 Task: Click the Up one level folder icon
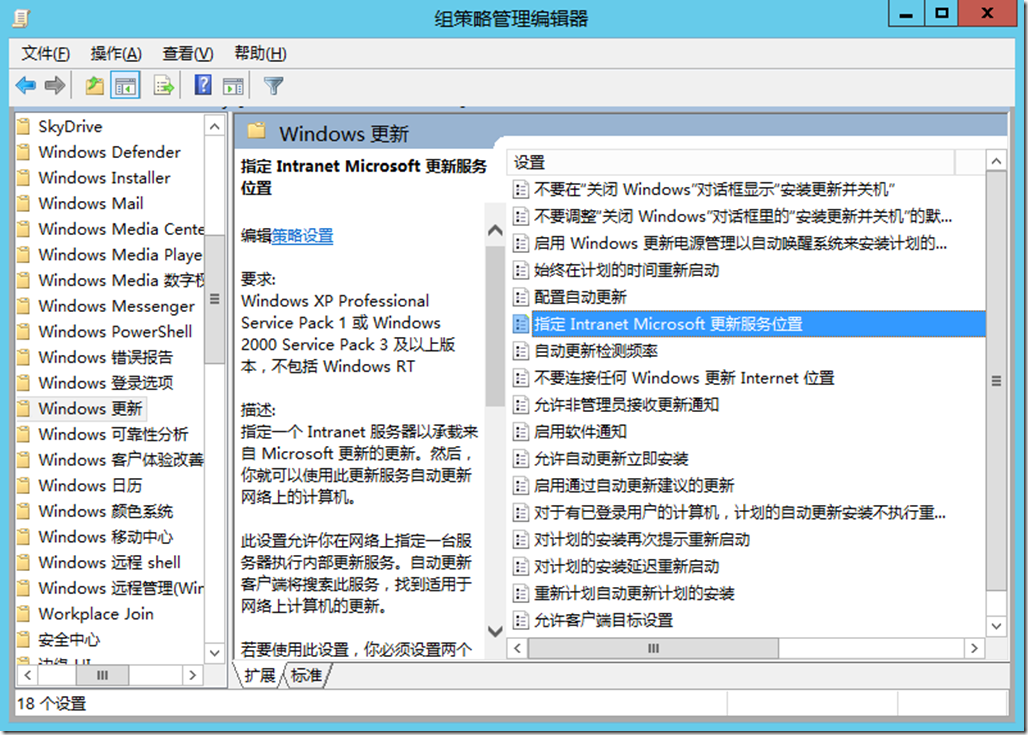pyautogui.click(x=94, y=85)
